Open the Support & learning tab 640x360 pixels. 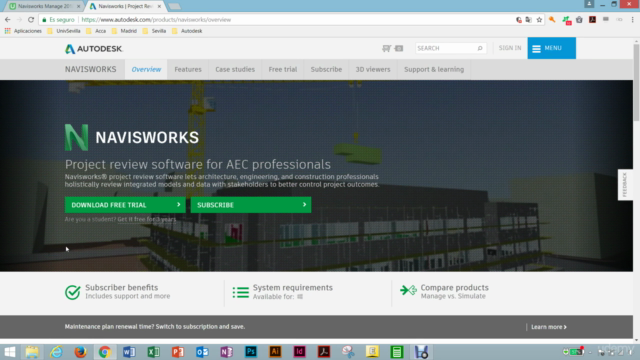tap(434, 69)
